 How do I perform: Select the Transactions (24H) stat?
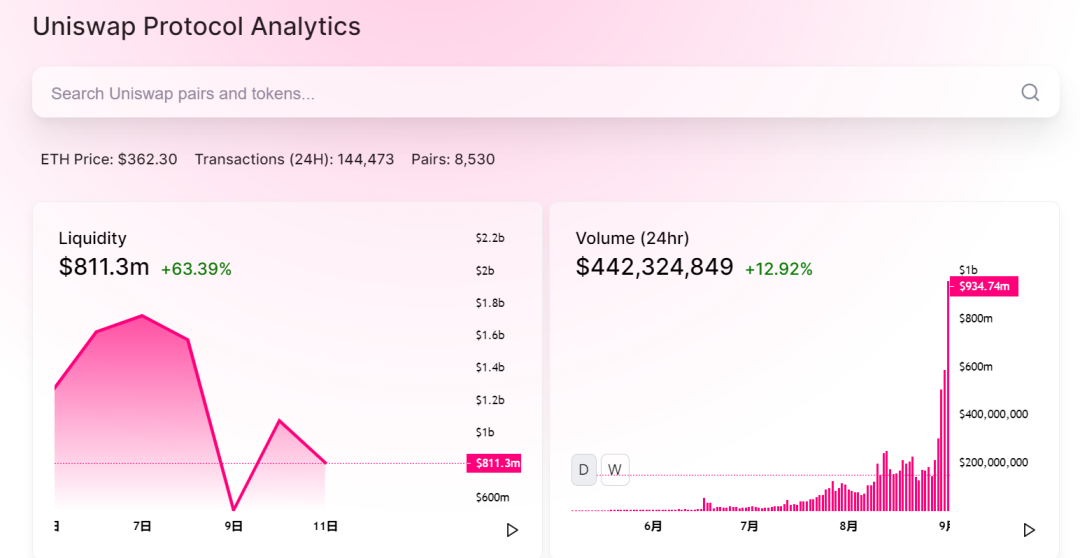pos(294,159)
